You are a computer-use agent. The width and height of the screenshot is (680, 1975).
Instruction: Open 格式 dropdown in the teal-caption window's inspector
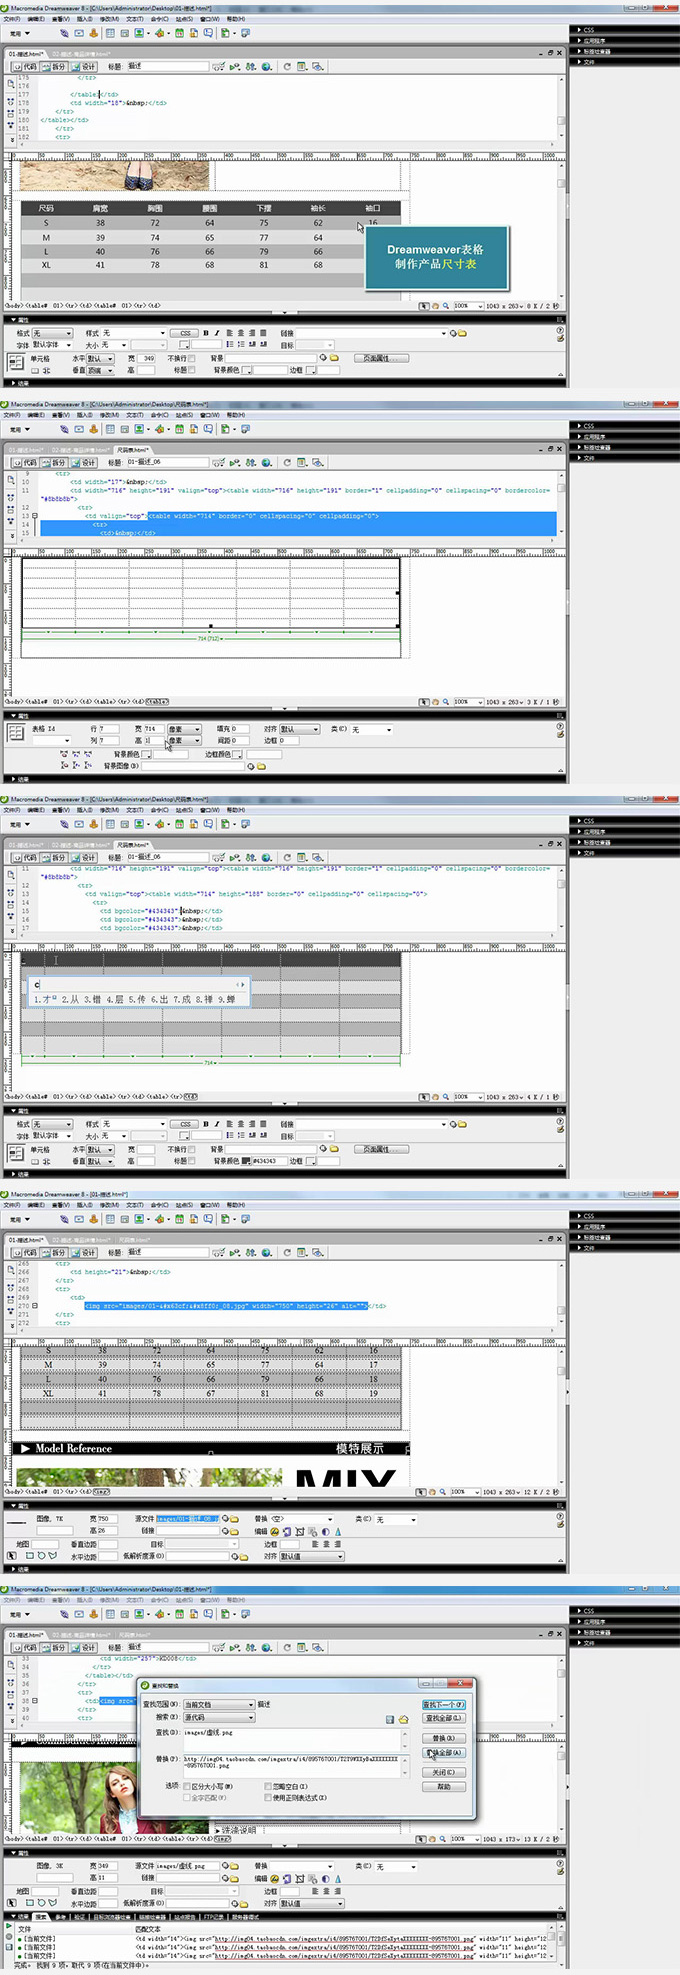tap(52, 332)
